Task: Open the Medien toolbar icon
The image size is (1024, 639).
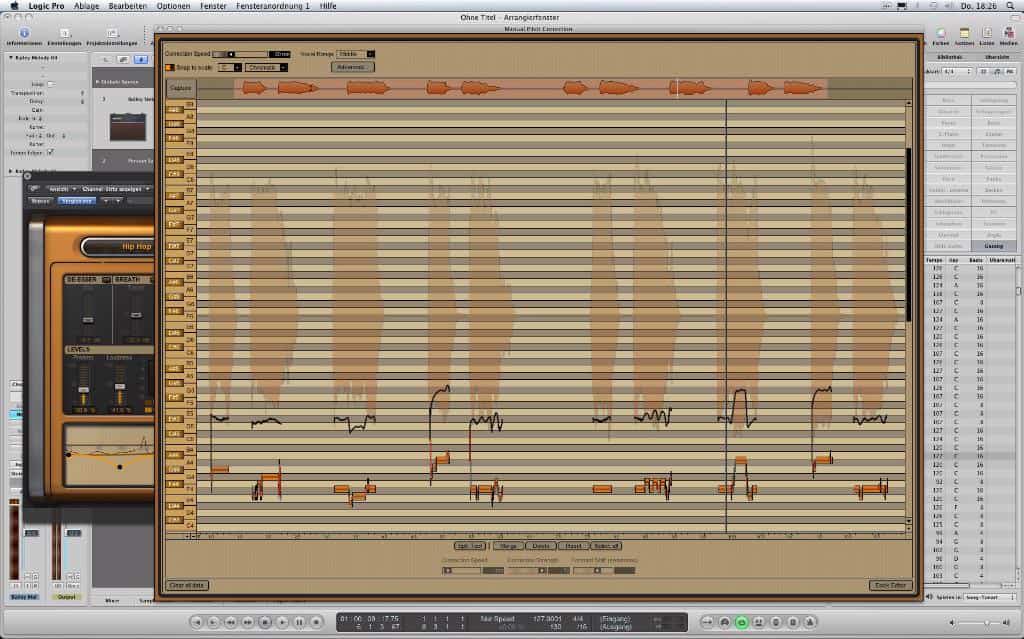Action: [x=1009, y=33]
